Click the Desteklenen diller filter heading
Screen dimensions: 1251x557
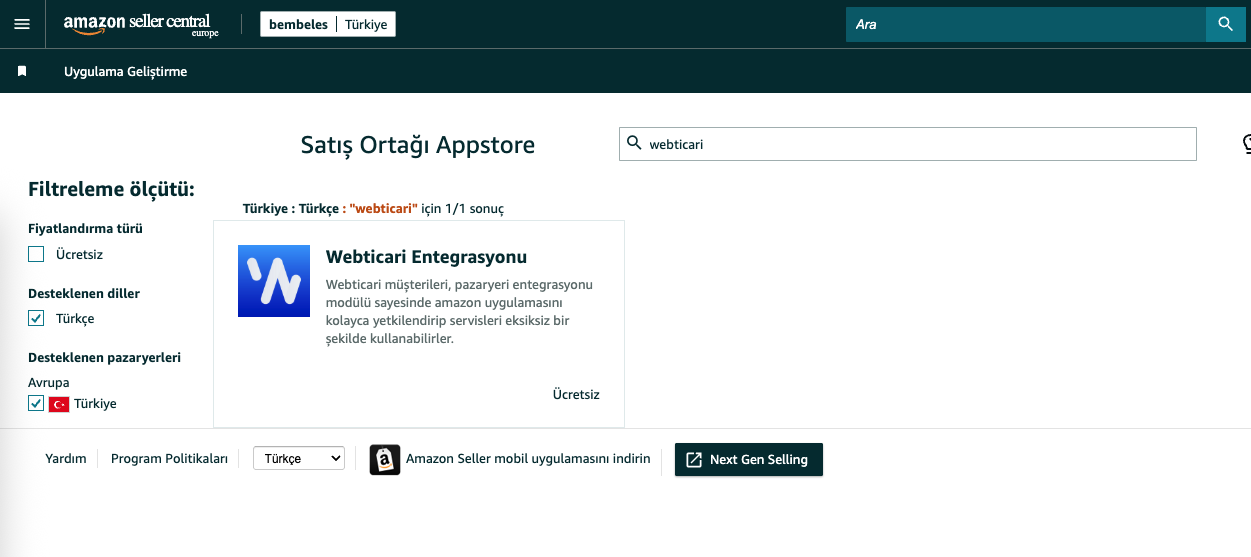tap(84, 293)
